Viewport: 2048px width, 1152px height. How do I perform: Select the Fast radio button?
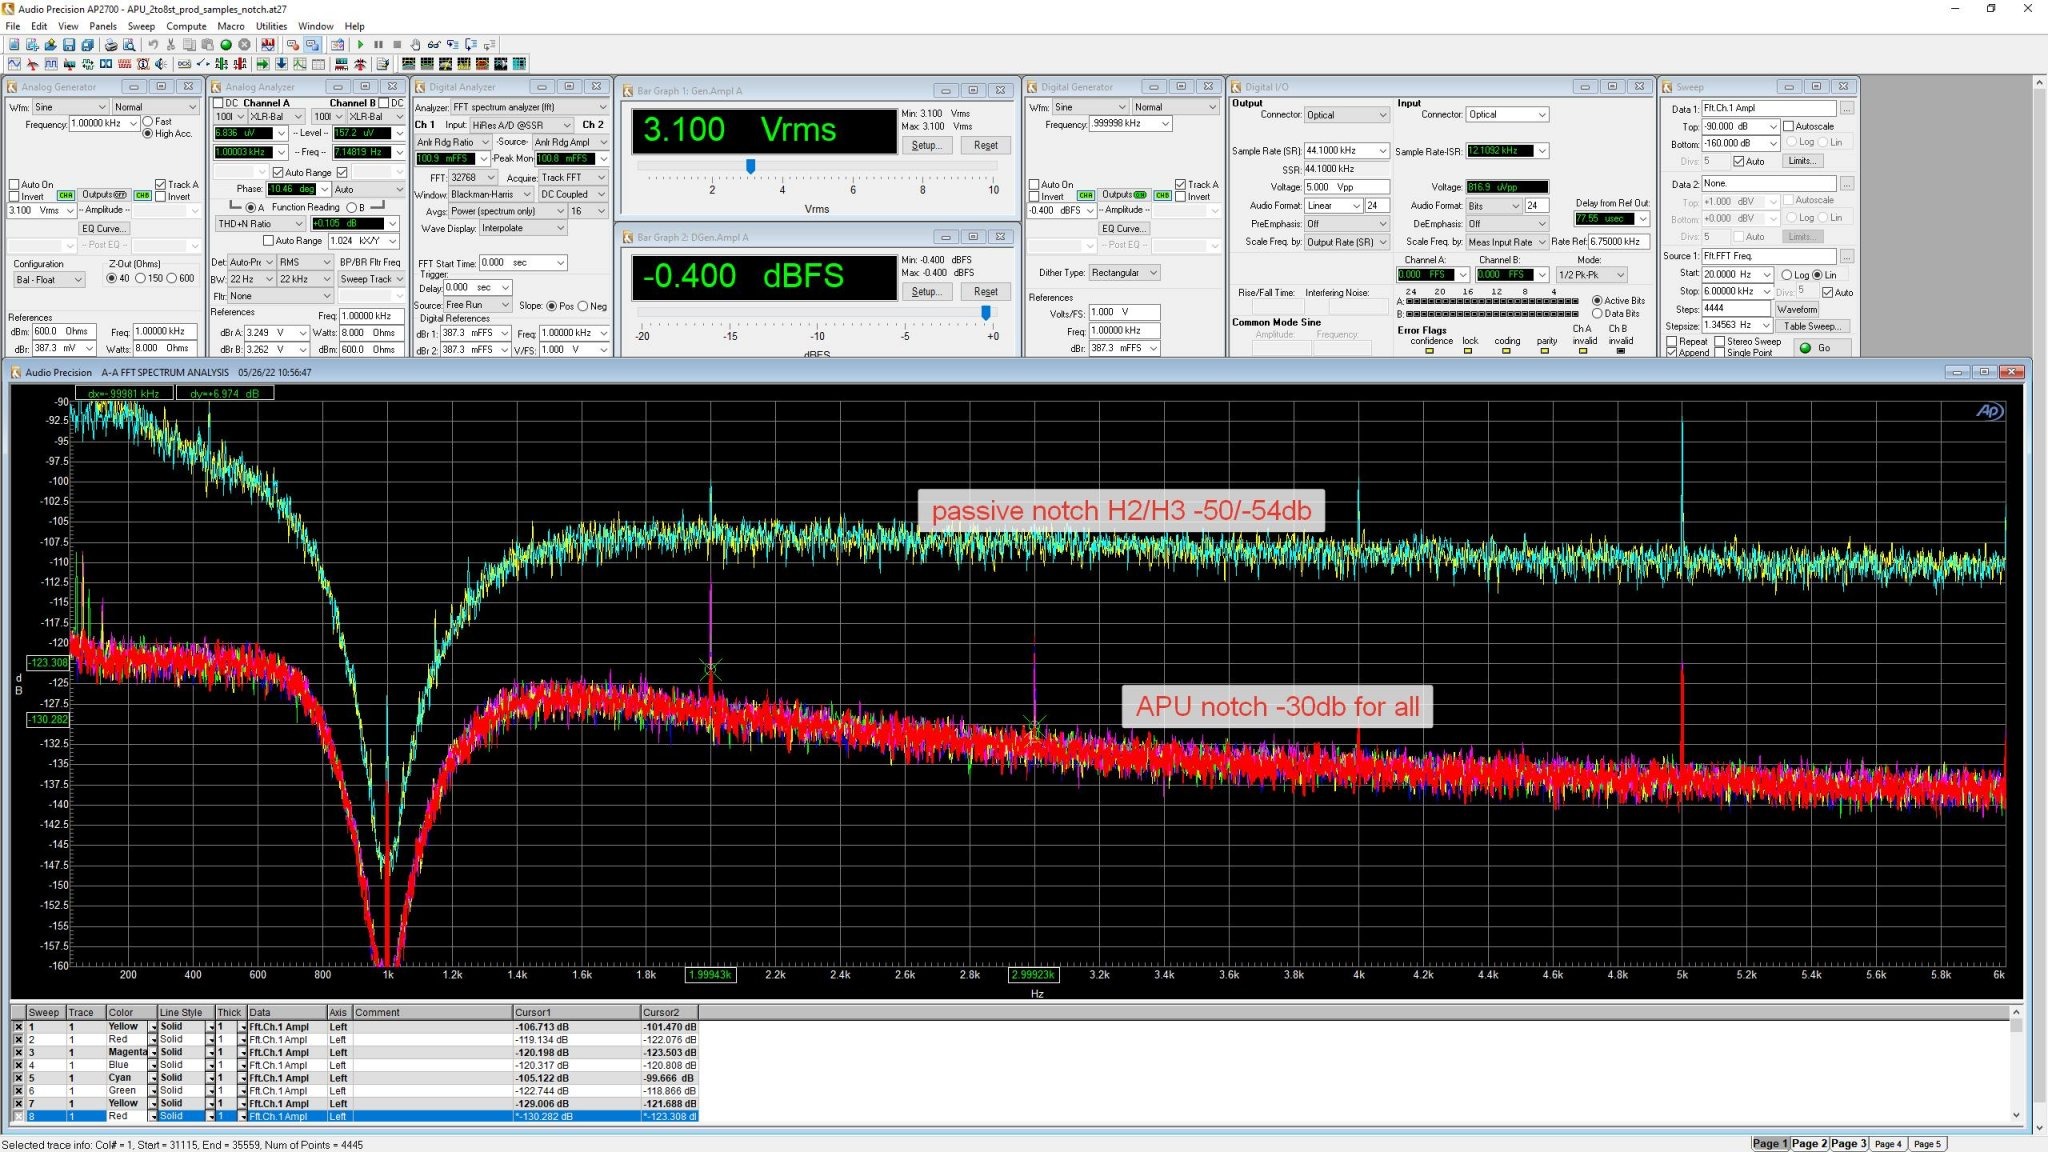[148, 121]
